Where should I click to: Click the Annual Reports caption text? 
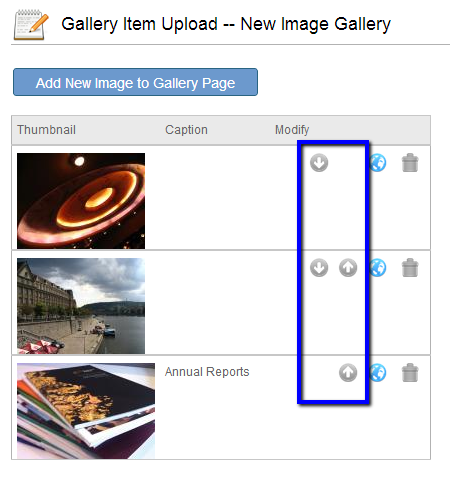coord(207,372)
